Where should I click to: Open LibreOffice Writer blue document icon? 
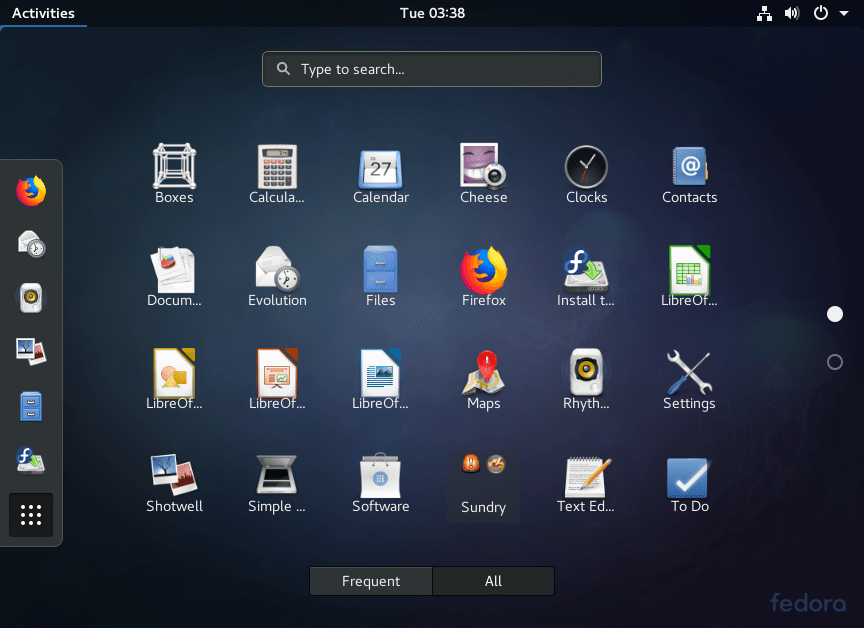click(x=381, y=380)
